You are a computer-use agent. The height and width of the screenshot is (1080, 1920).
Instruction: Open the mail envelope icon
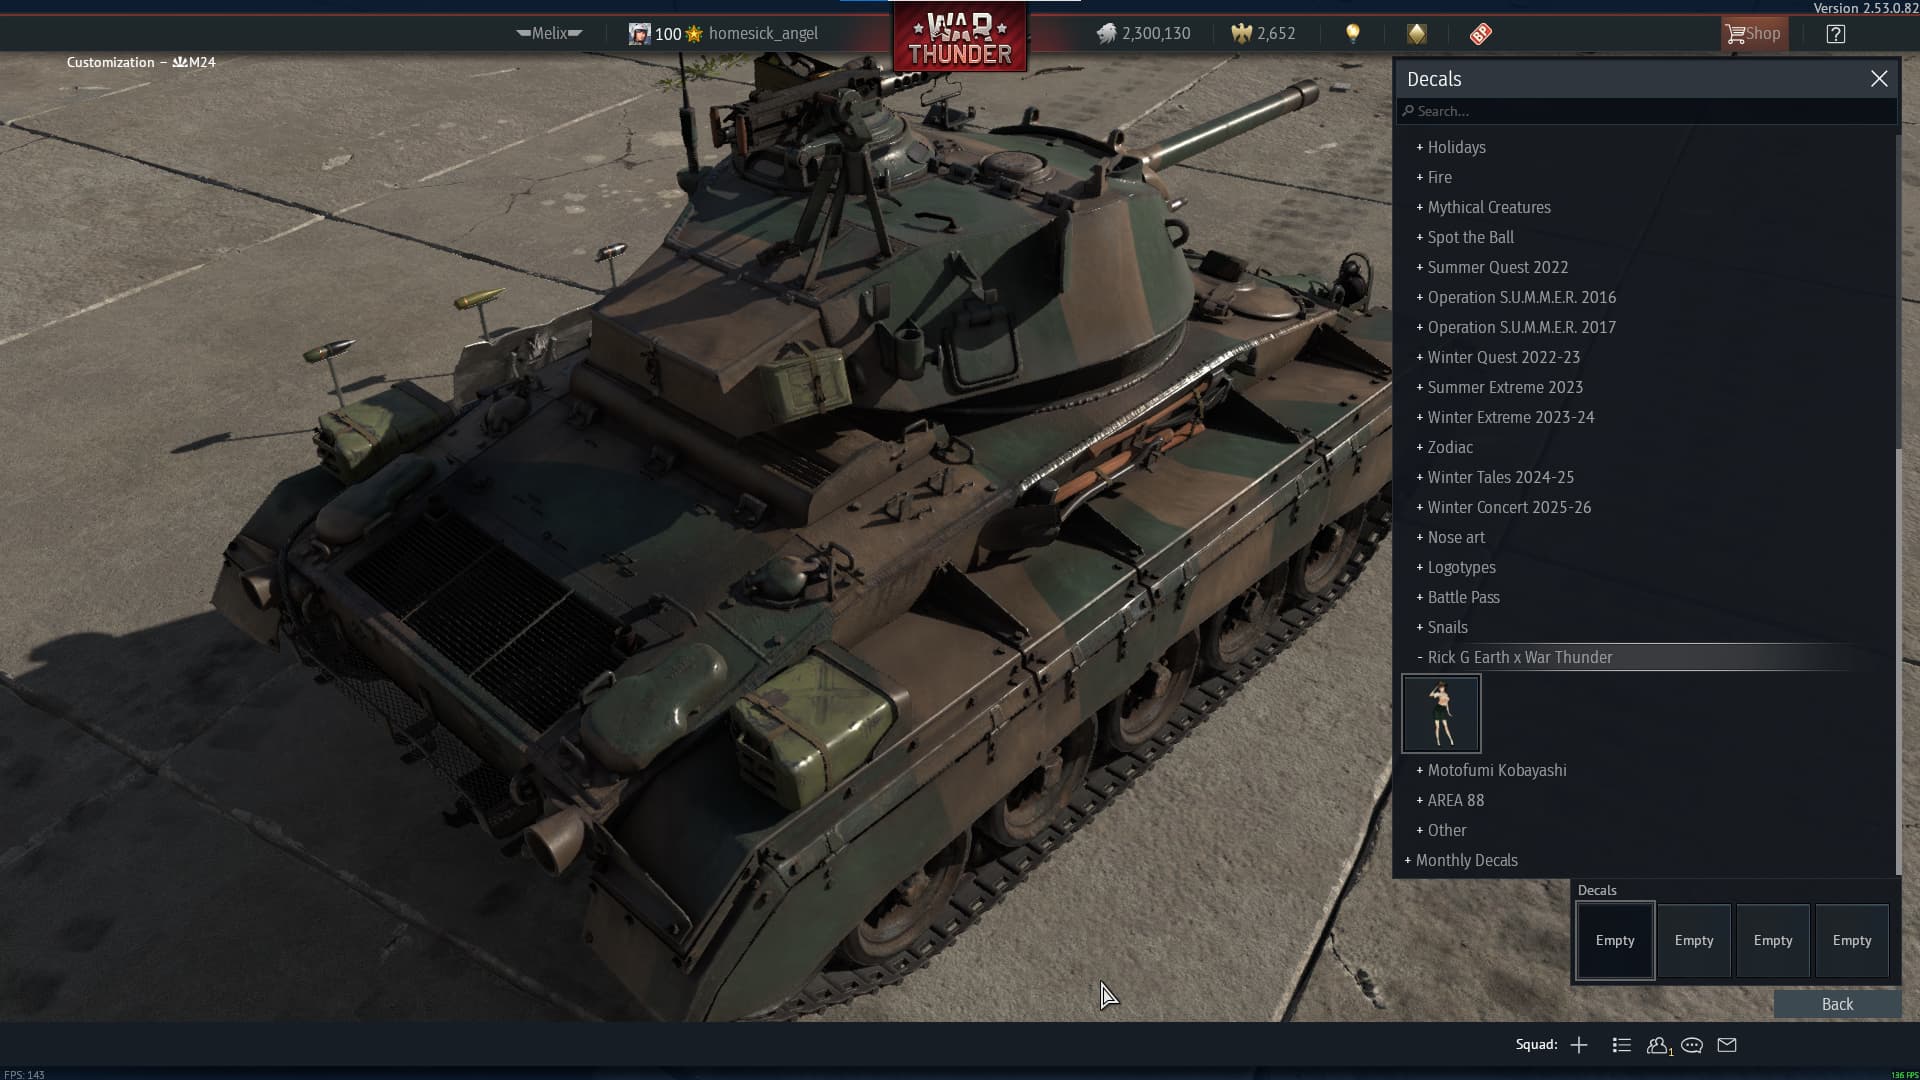point(1727,1045)
